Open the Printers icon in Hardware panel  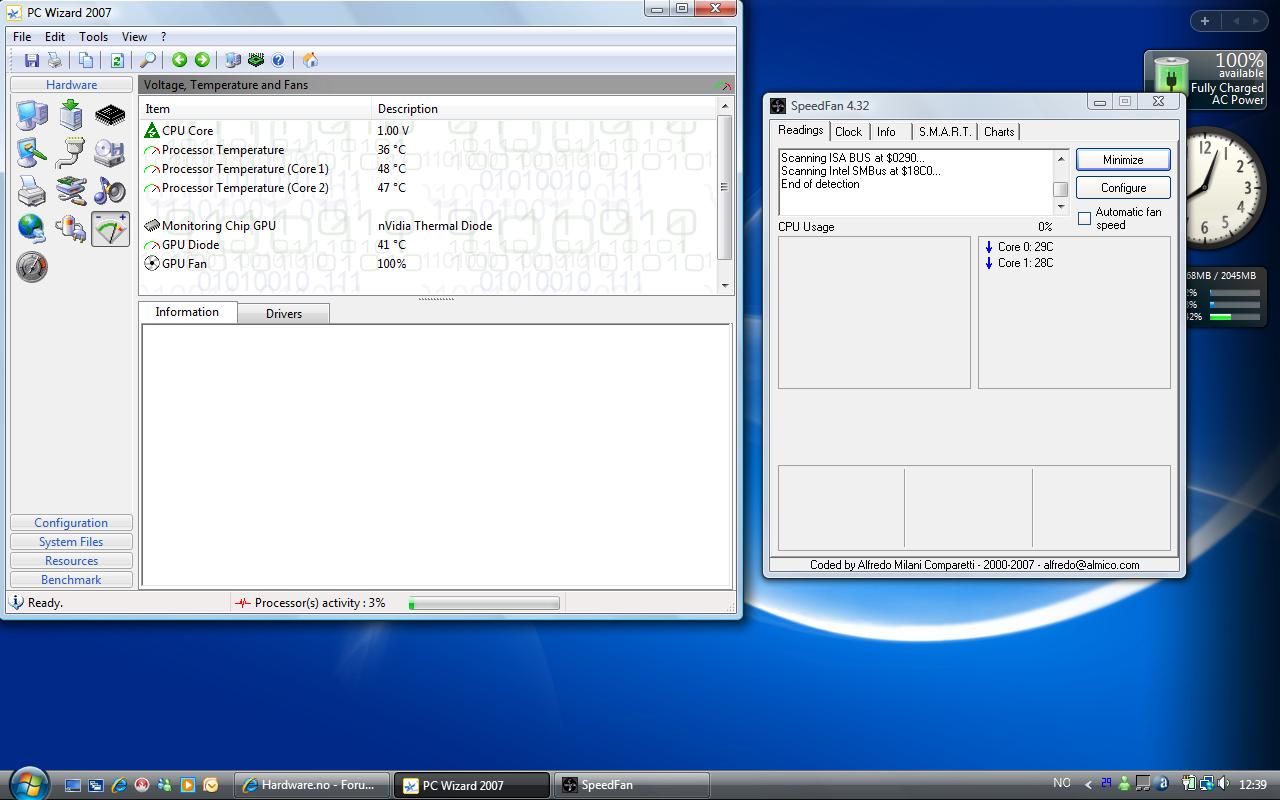[32, 191]
